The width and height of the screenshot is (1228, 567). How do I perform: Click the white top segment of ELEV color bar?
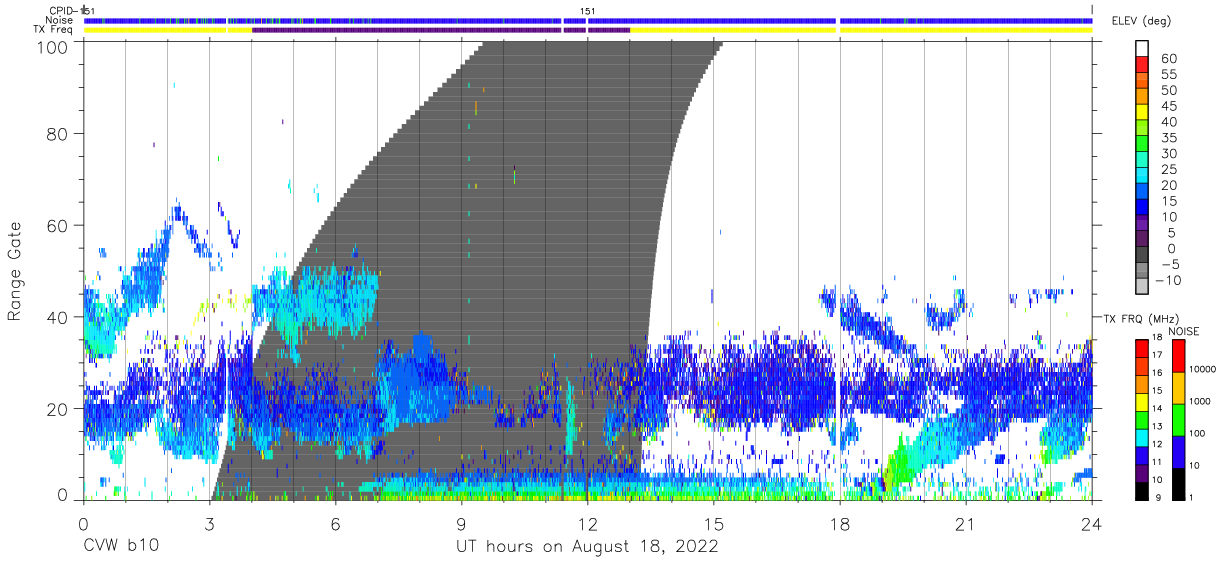point(1141,48)
